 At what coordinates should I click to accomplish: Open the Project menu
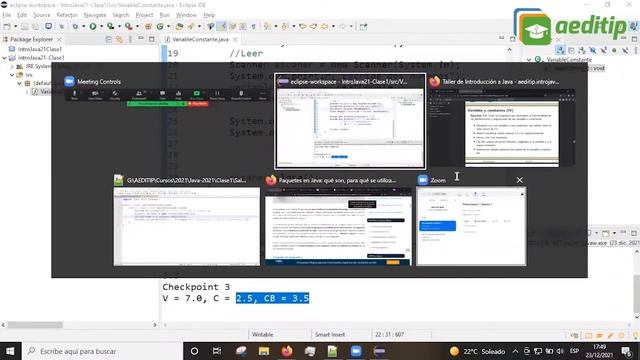[144, 15]
